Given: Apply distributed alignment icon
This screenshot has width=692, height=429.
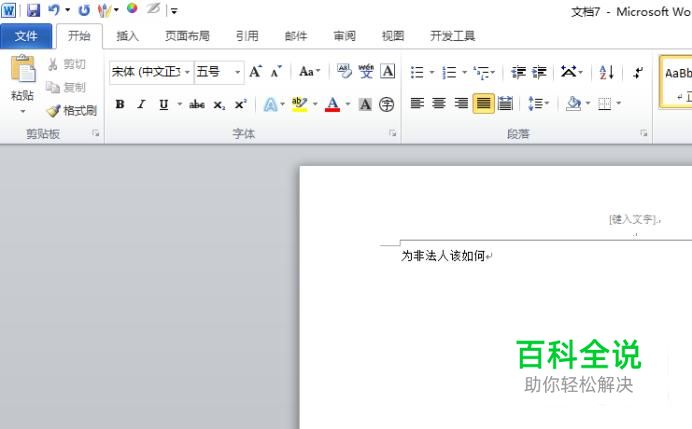Looking at the screenshot, I should (505, 104).
